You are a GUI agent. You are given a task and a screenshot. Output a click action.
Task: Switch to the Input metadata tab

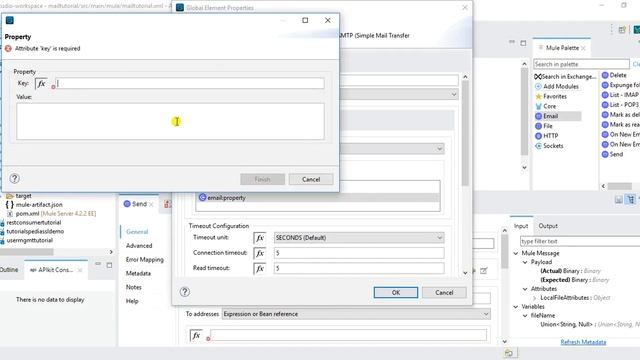coord(521,226)
